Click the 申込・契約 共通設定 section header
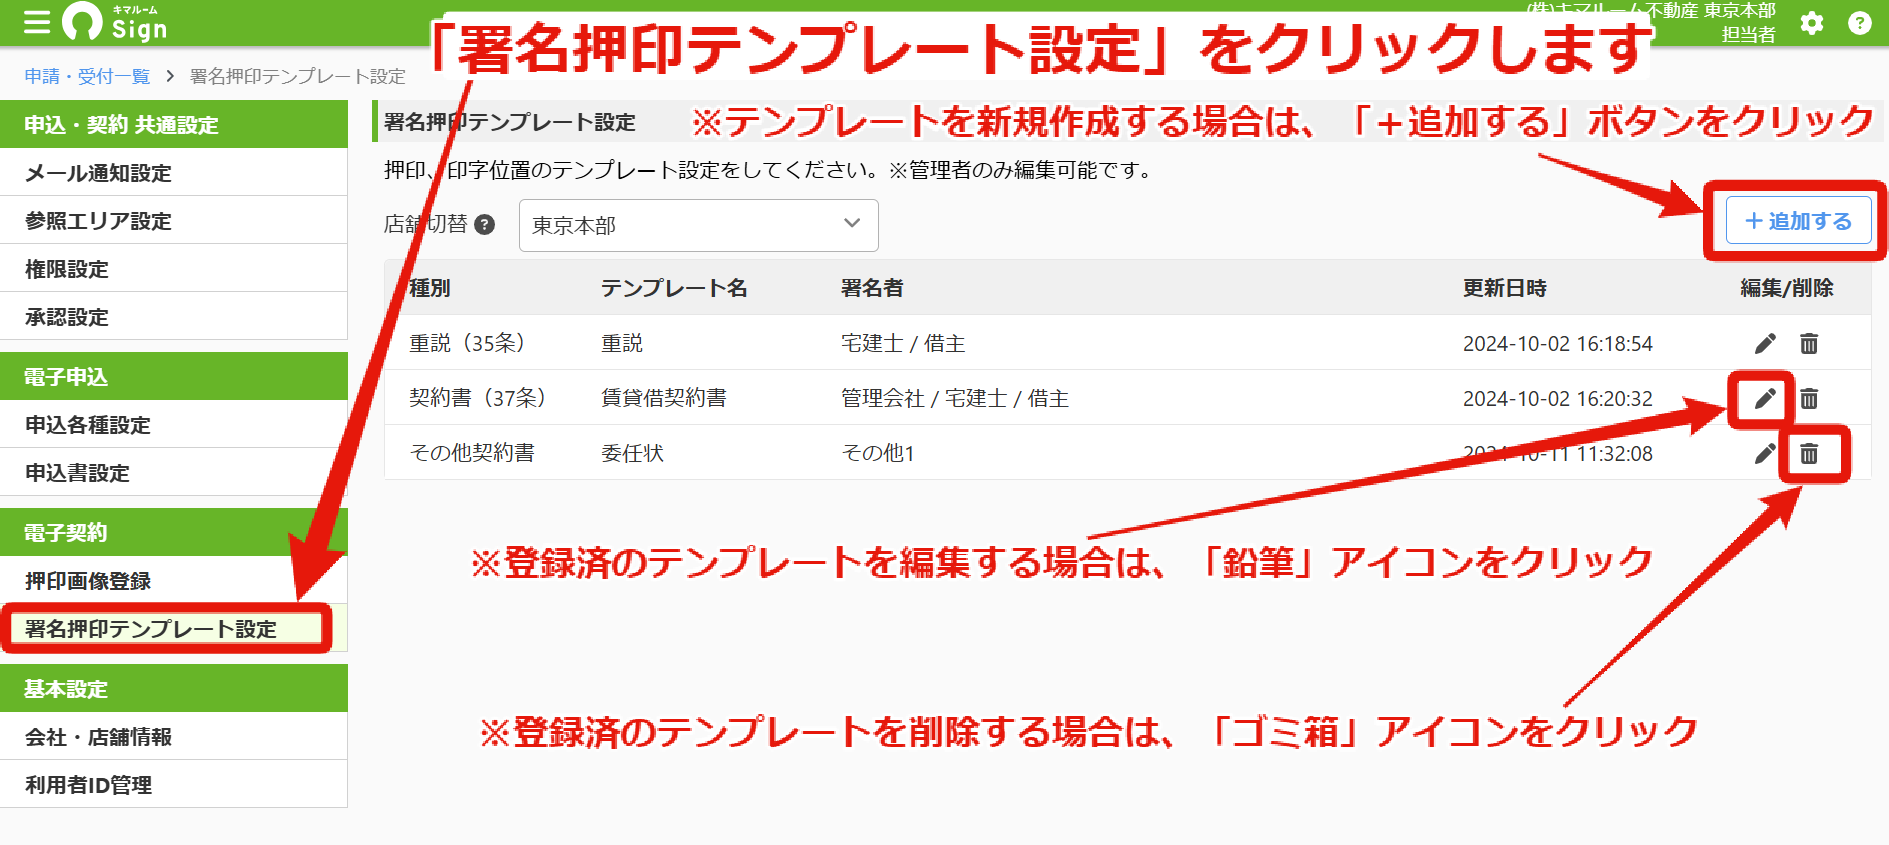1889x845 pixels. (174, 124)
